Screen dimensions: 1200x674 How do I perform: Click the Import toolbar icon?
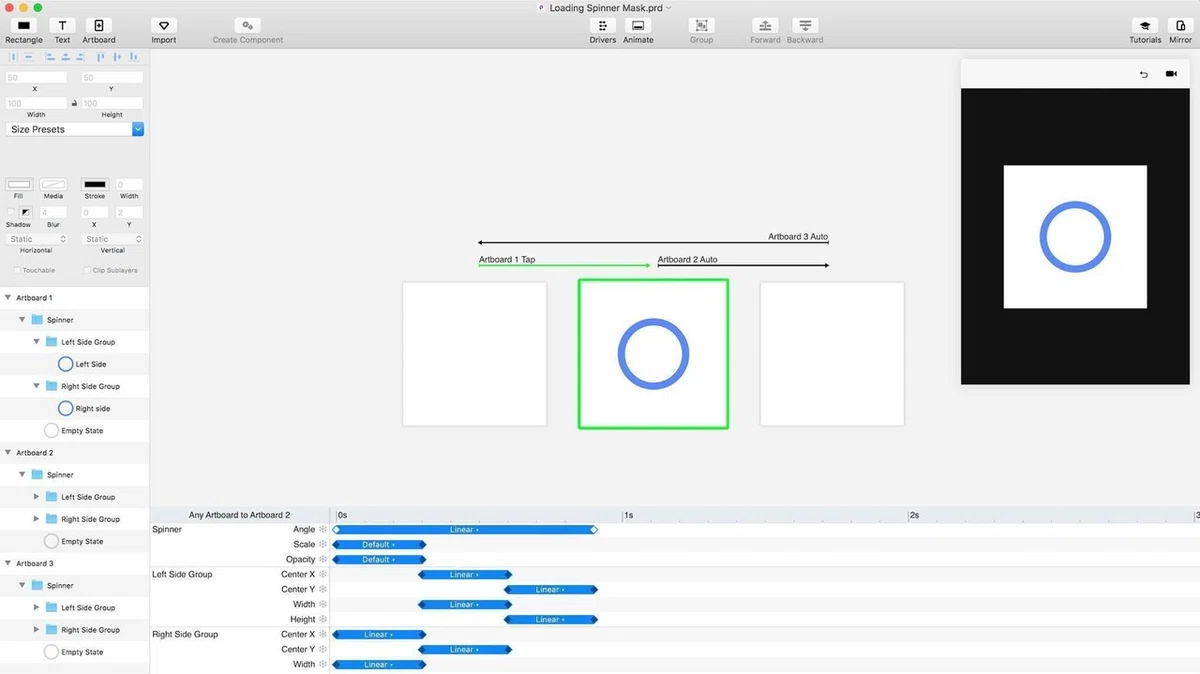[164, 25]
